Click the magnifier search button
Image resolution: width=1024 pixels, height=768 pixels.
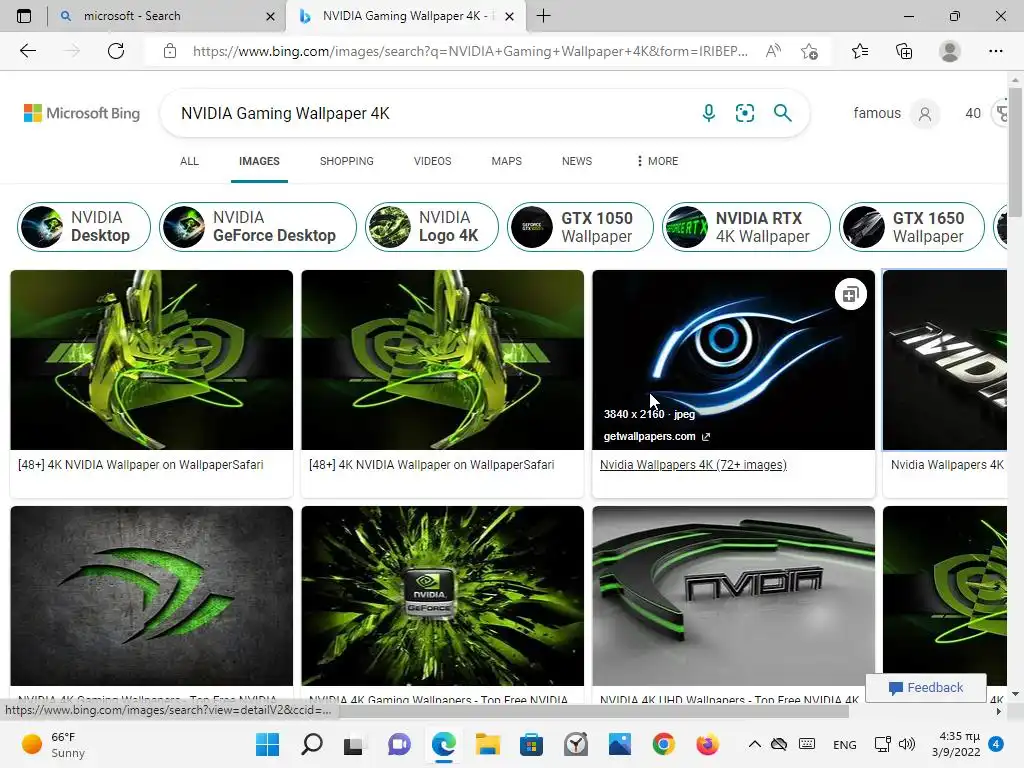click(782, 113)
